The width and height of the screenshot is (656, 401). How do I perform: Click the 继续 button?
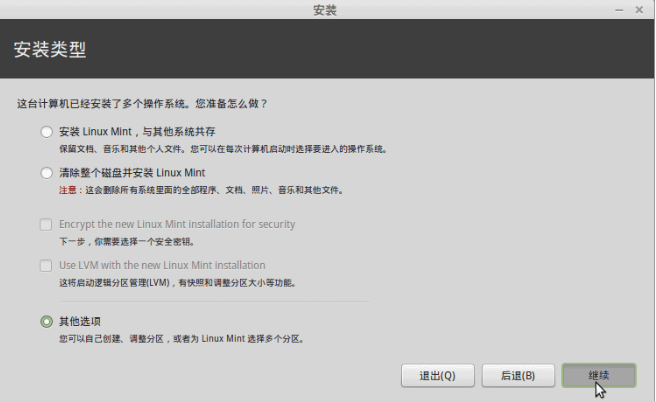click(x=599, y=375)
